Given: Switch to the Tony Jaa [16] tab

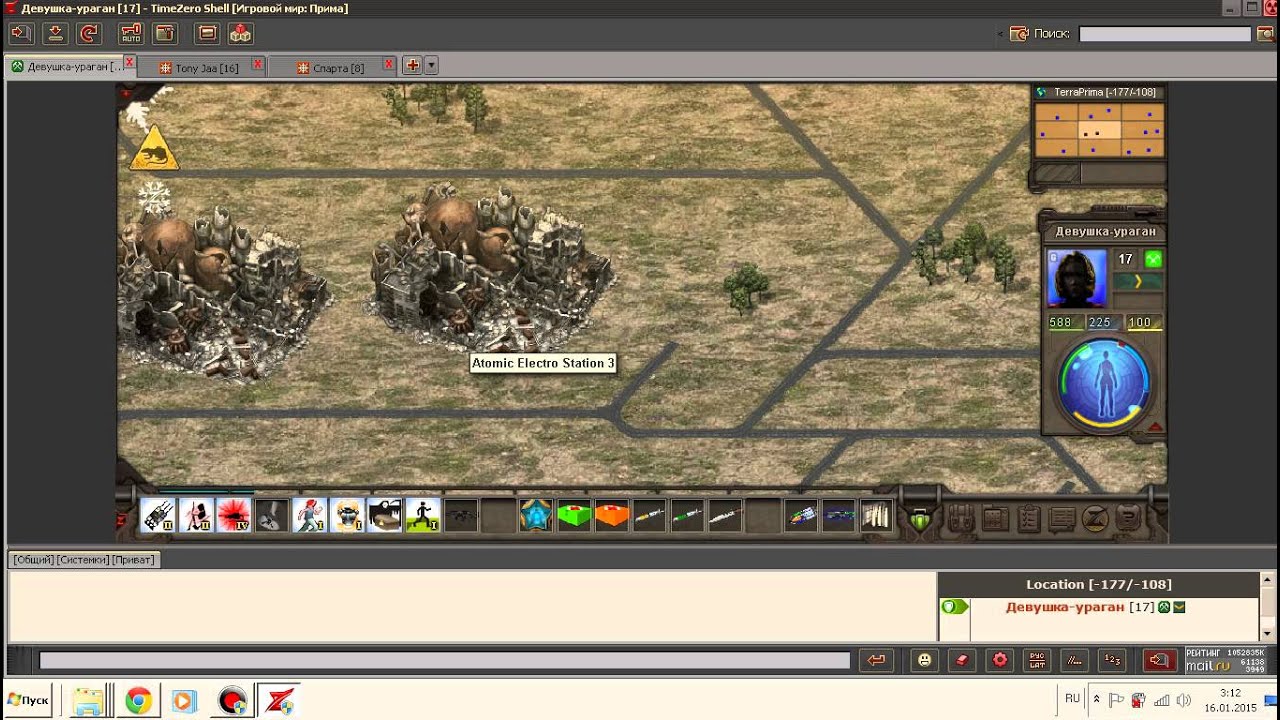Looking at the screenshot, I should tap(206, 68).
